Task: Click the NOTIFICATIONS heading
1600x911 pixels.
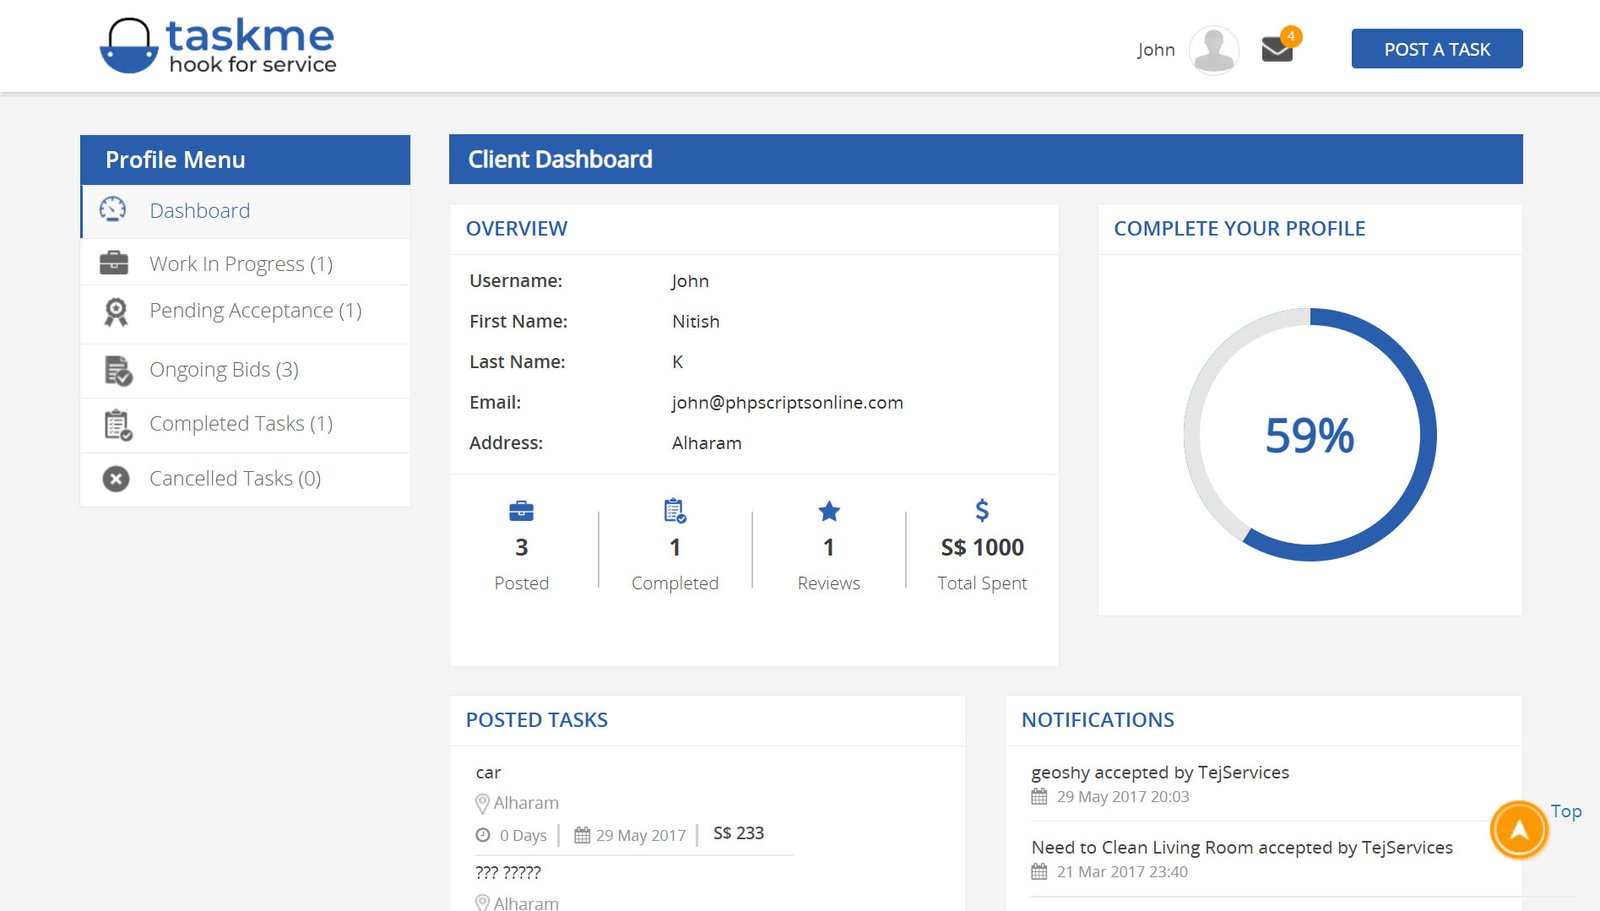Action: 1098,720
